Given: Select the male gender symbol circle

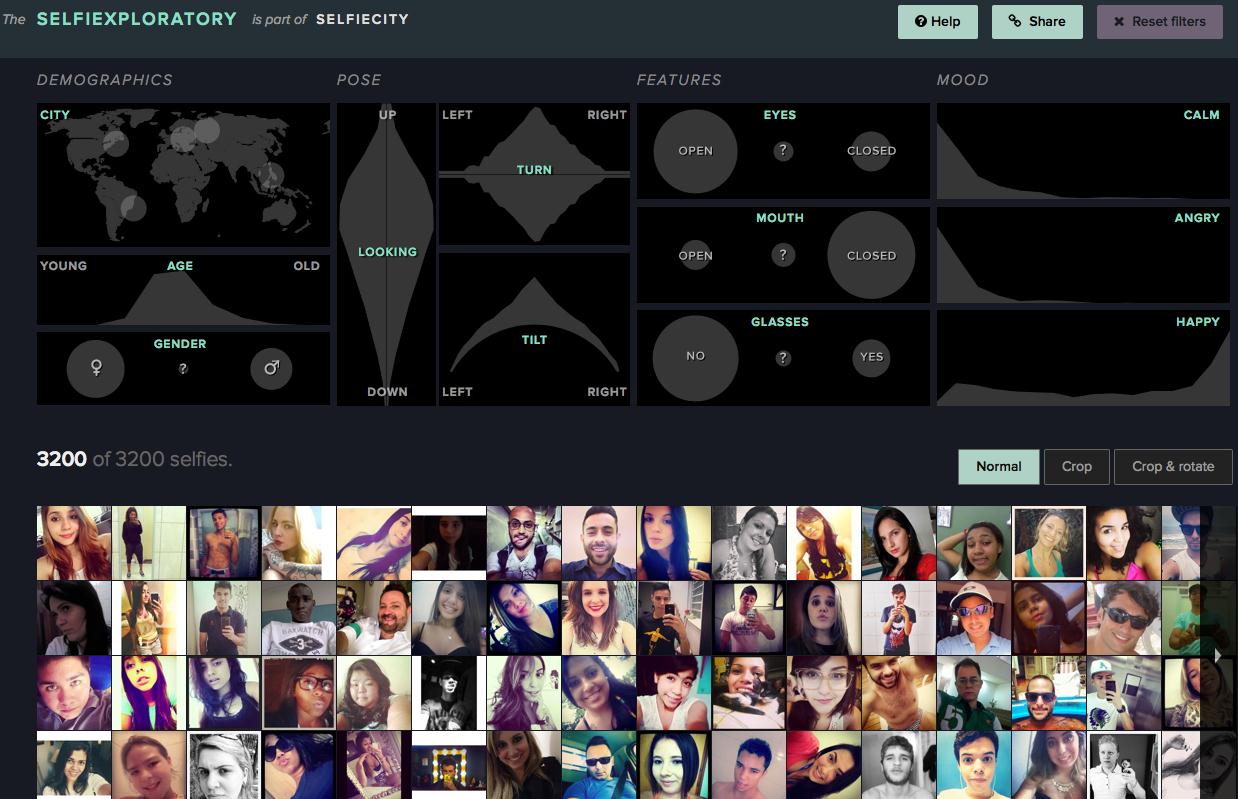Looking at the screenshot, I should (271, 368).
